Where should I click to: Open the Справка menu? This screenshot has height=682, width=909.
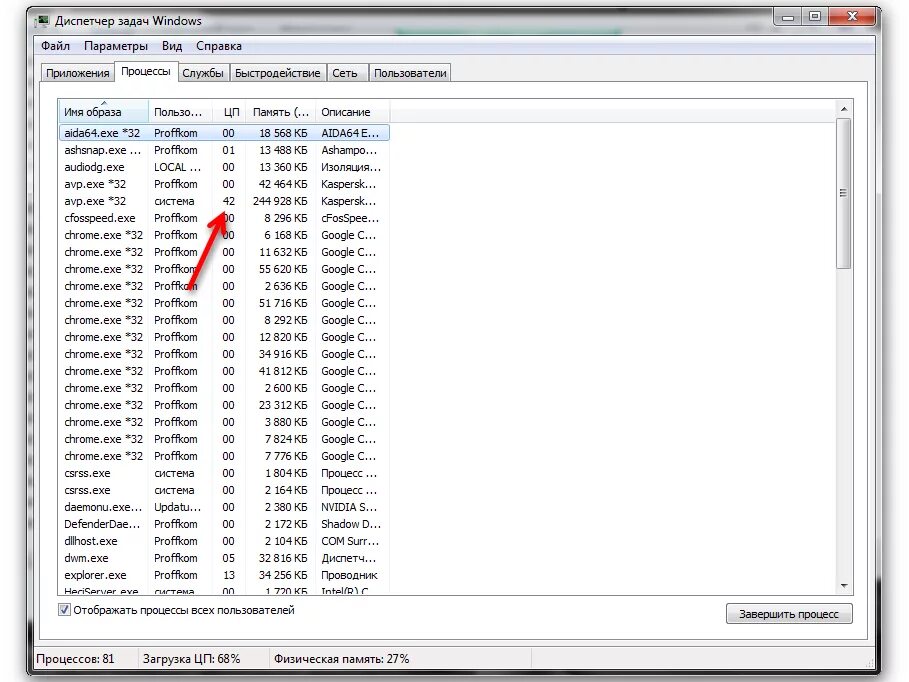coord(219,46)
